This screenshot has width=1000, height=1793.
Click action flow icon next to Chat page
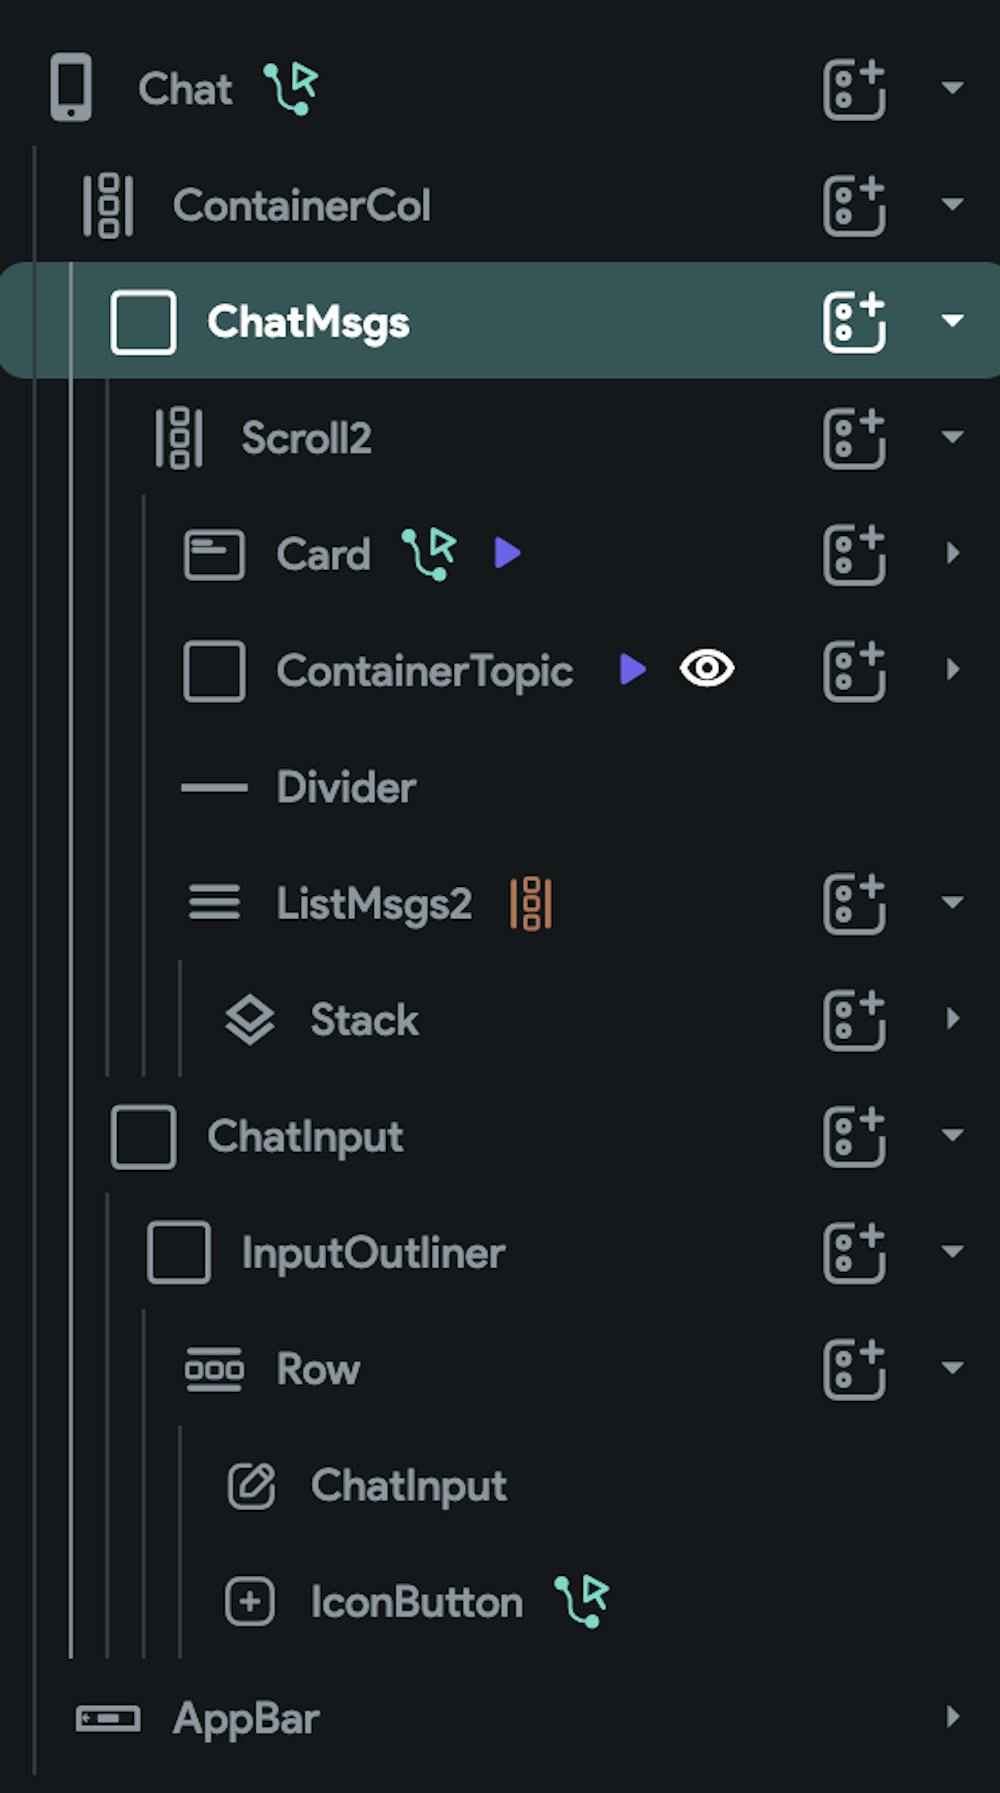point(291,88)
